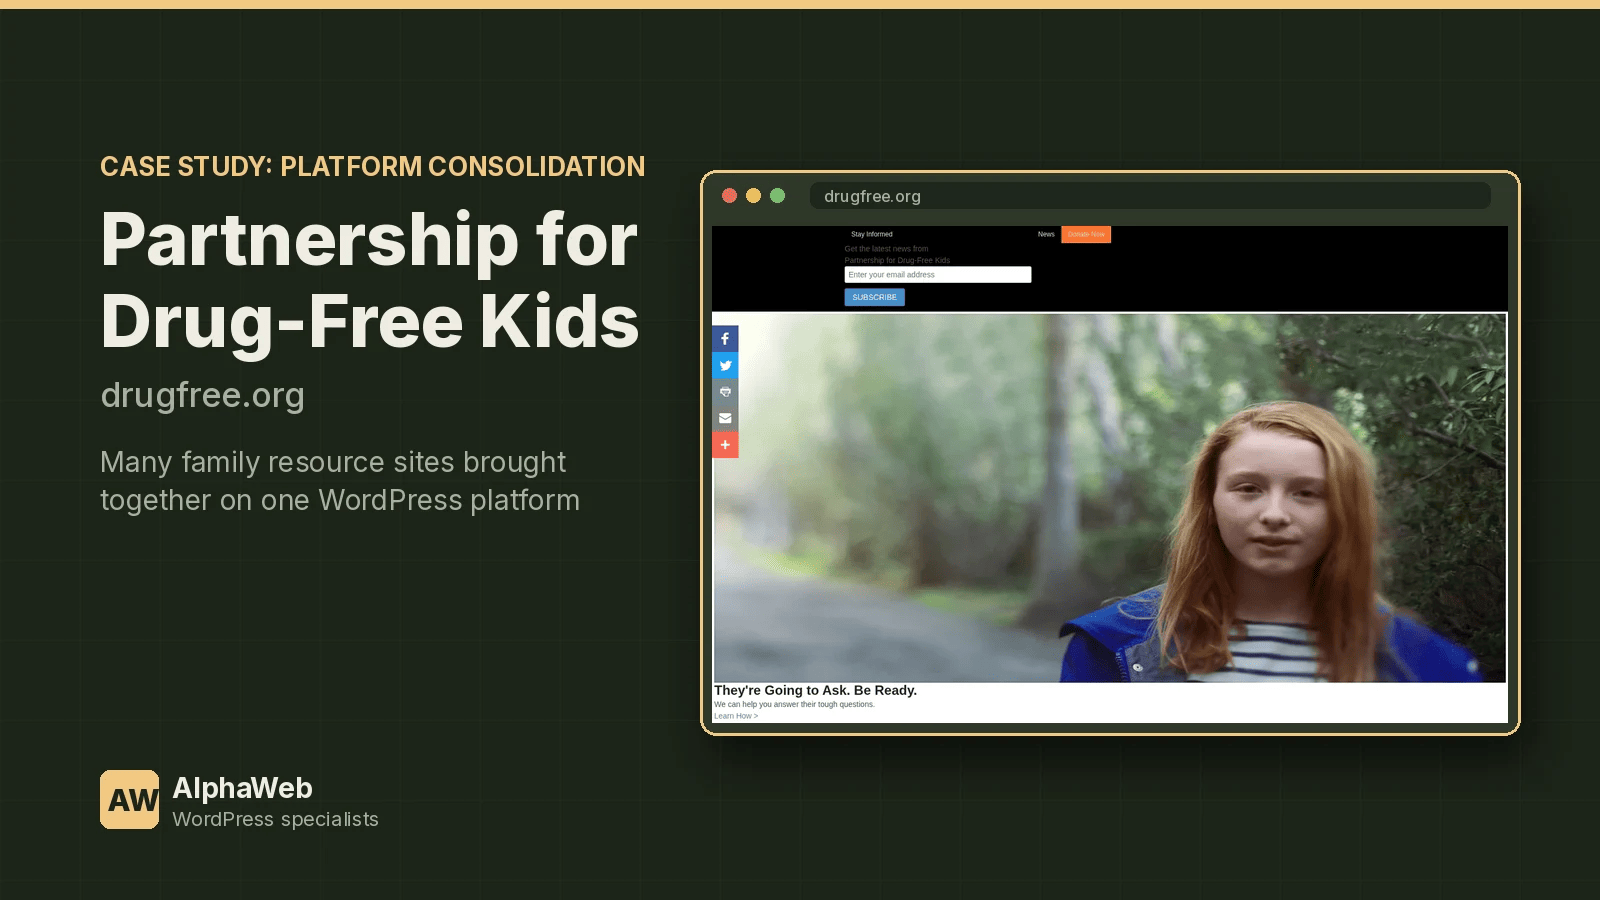Open more sharing options plus icon
Image resolution: width=1600 pixels, height=900 pixels.
pyautogui.click(x=725, y=445)
